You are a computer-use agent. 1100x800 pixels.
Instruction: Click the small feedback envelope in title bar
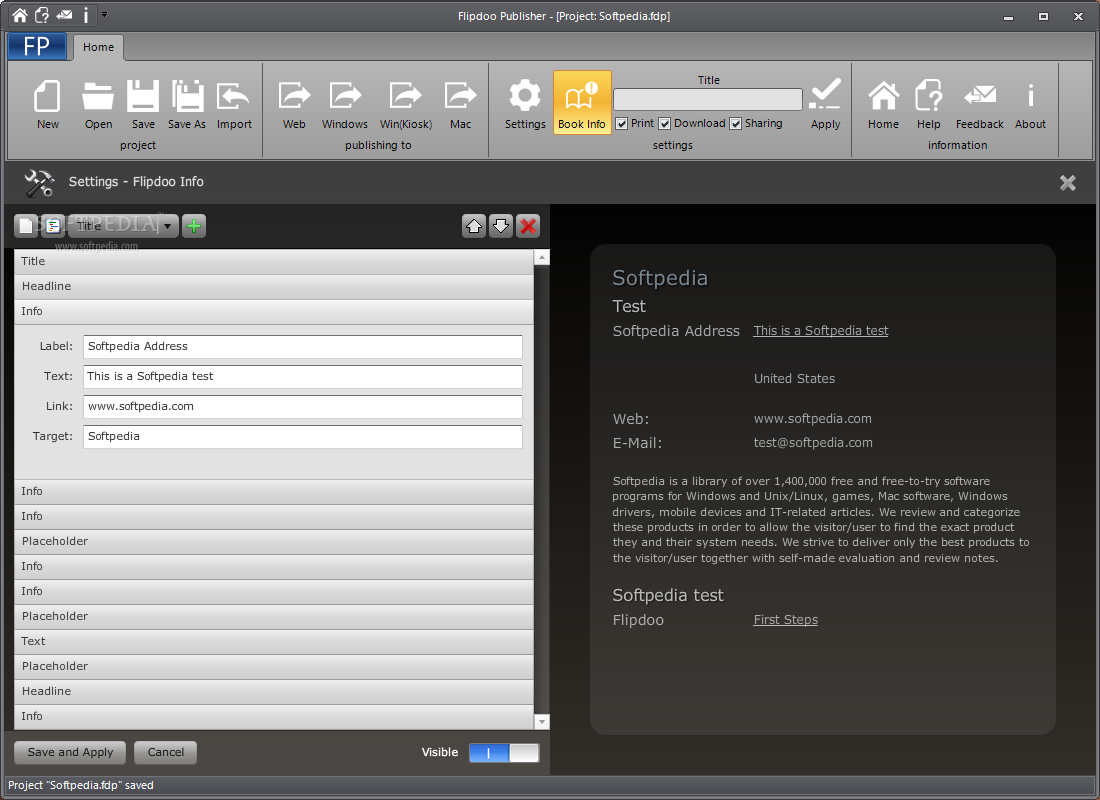click(65, 15)
